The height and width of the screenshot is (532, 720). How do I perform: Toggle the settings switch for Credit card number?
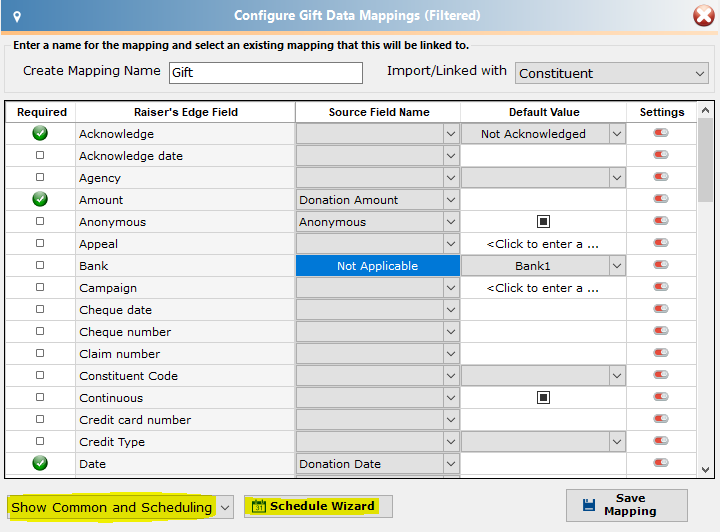(661, 419)
